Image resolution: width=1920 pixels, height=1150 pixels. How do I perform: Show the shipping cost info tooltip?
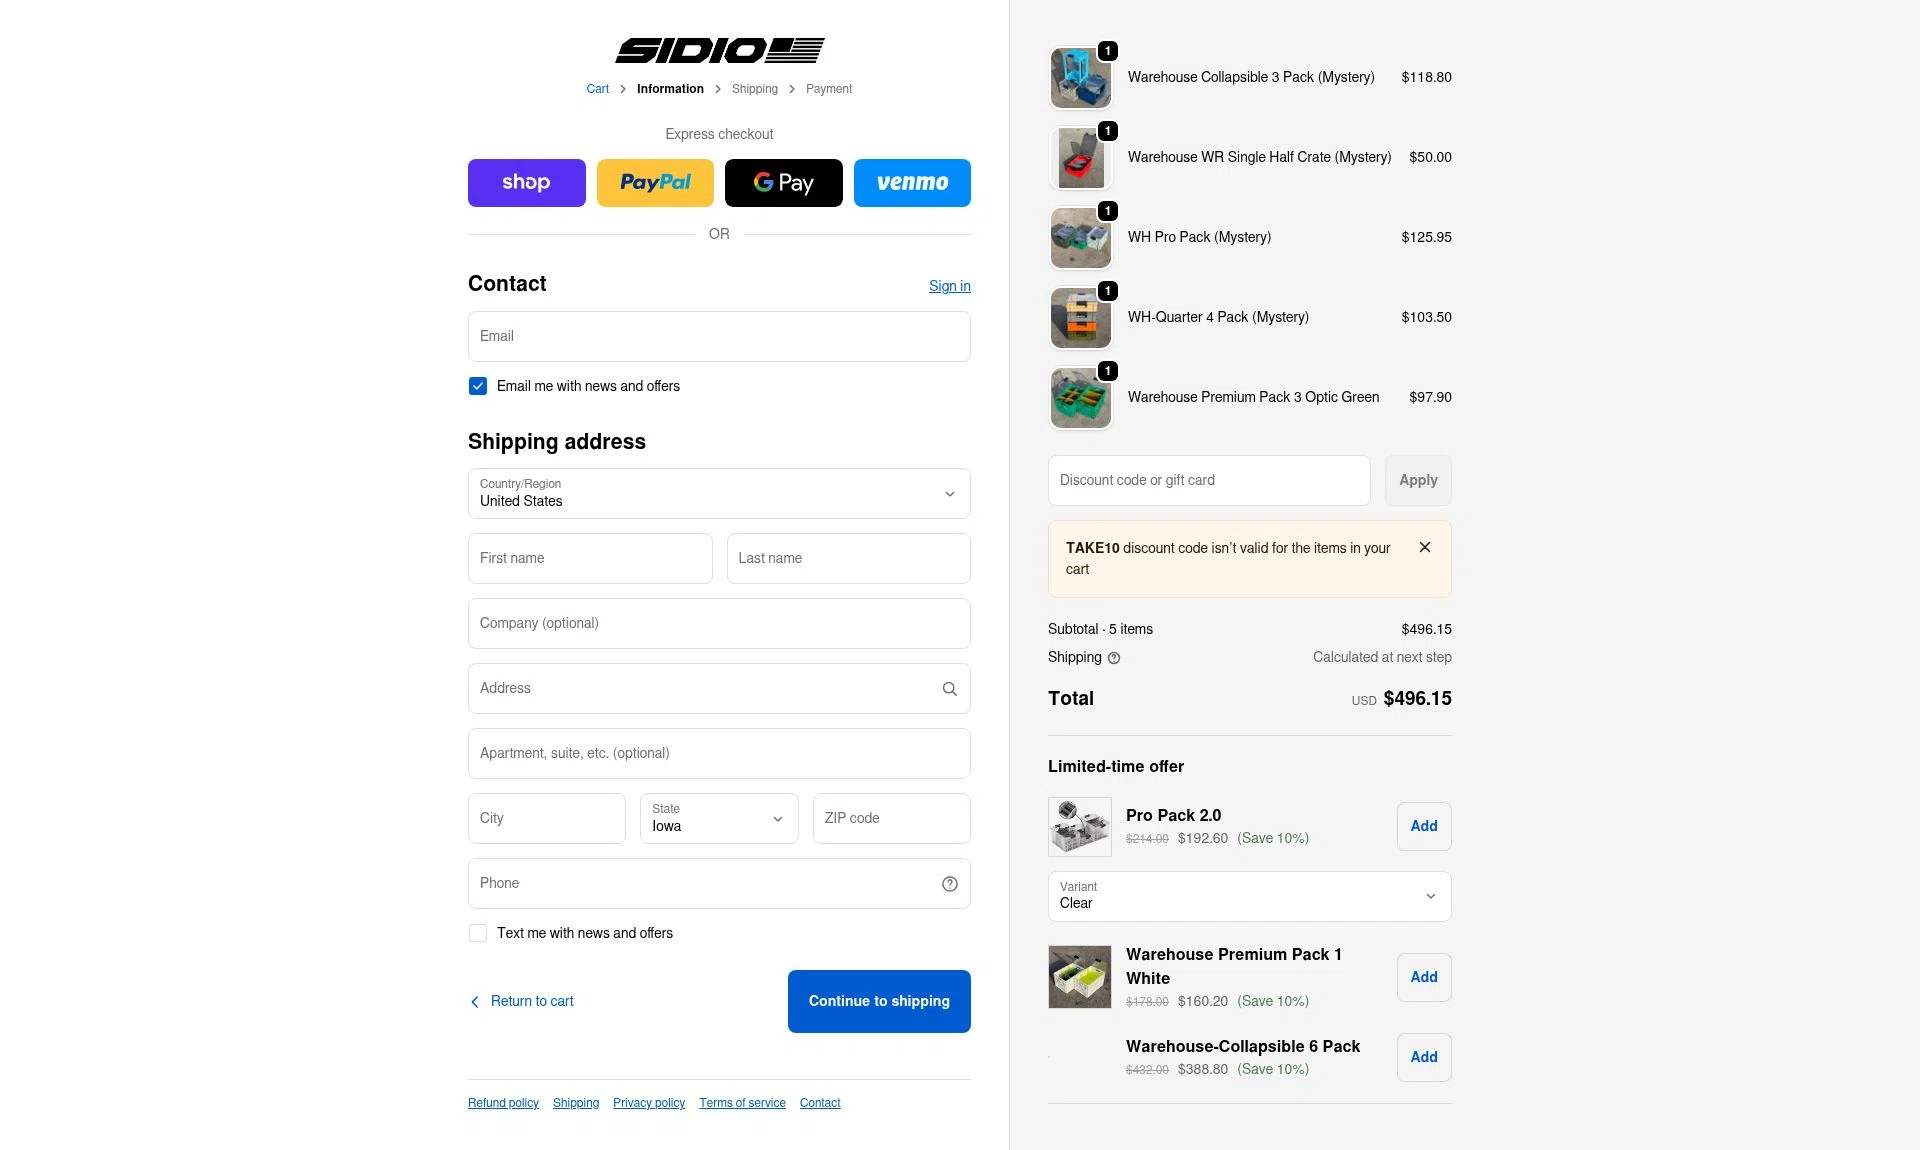[x=1115, y=657]
